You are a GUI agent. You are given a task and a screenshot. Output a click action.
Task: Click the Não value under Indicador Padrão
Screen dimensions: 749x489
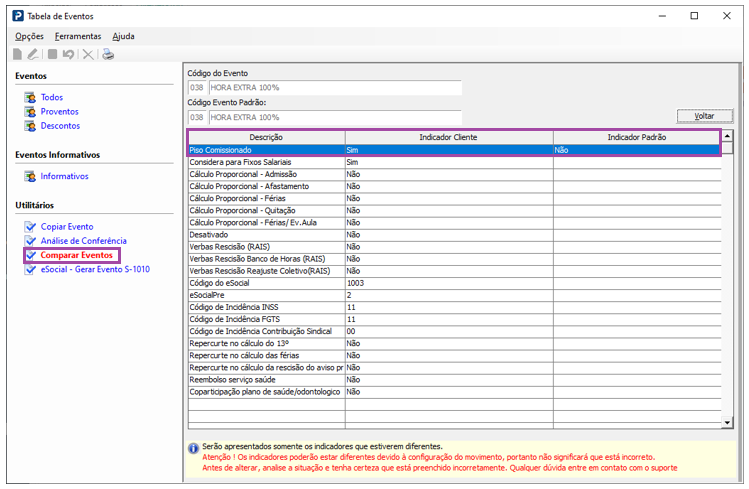562,150
